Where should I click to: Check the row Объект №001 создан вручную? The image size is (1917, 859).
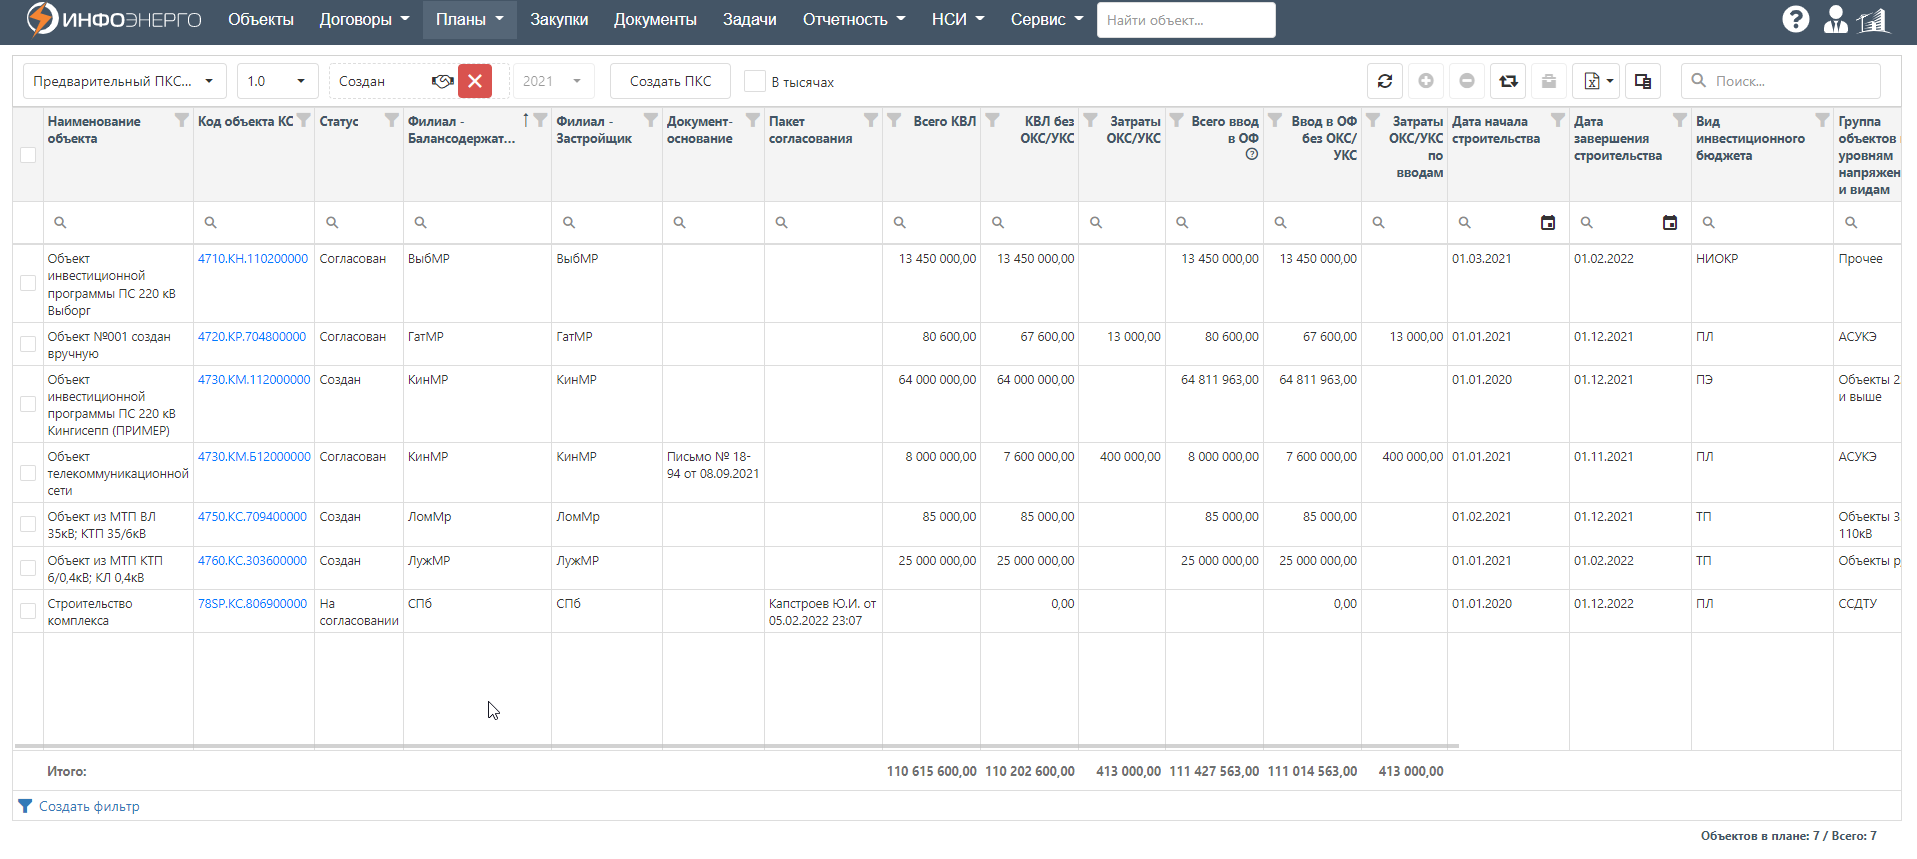28,344
